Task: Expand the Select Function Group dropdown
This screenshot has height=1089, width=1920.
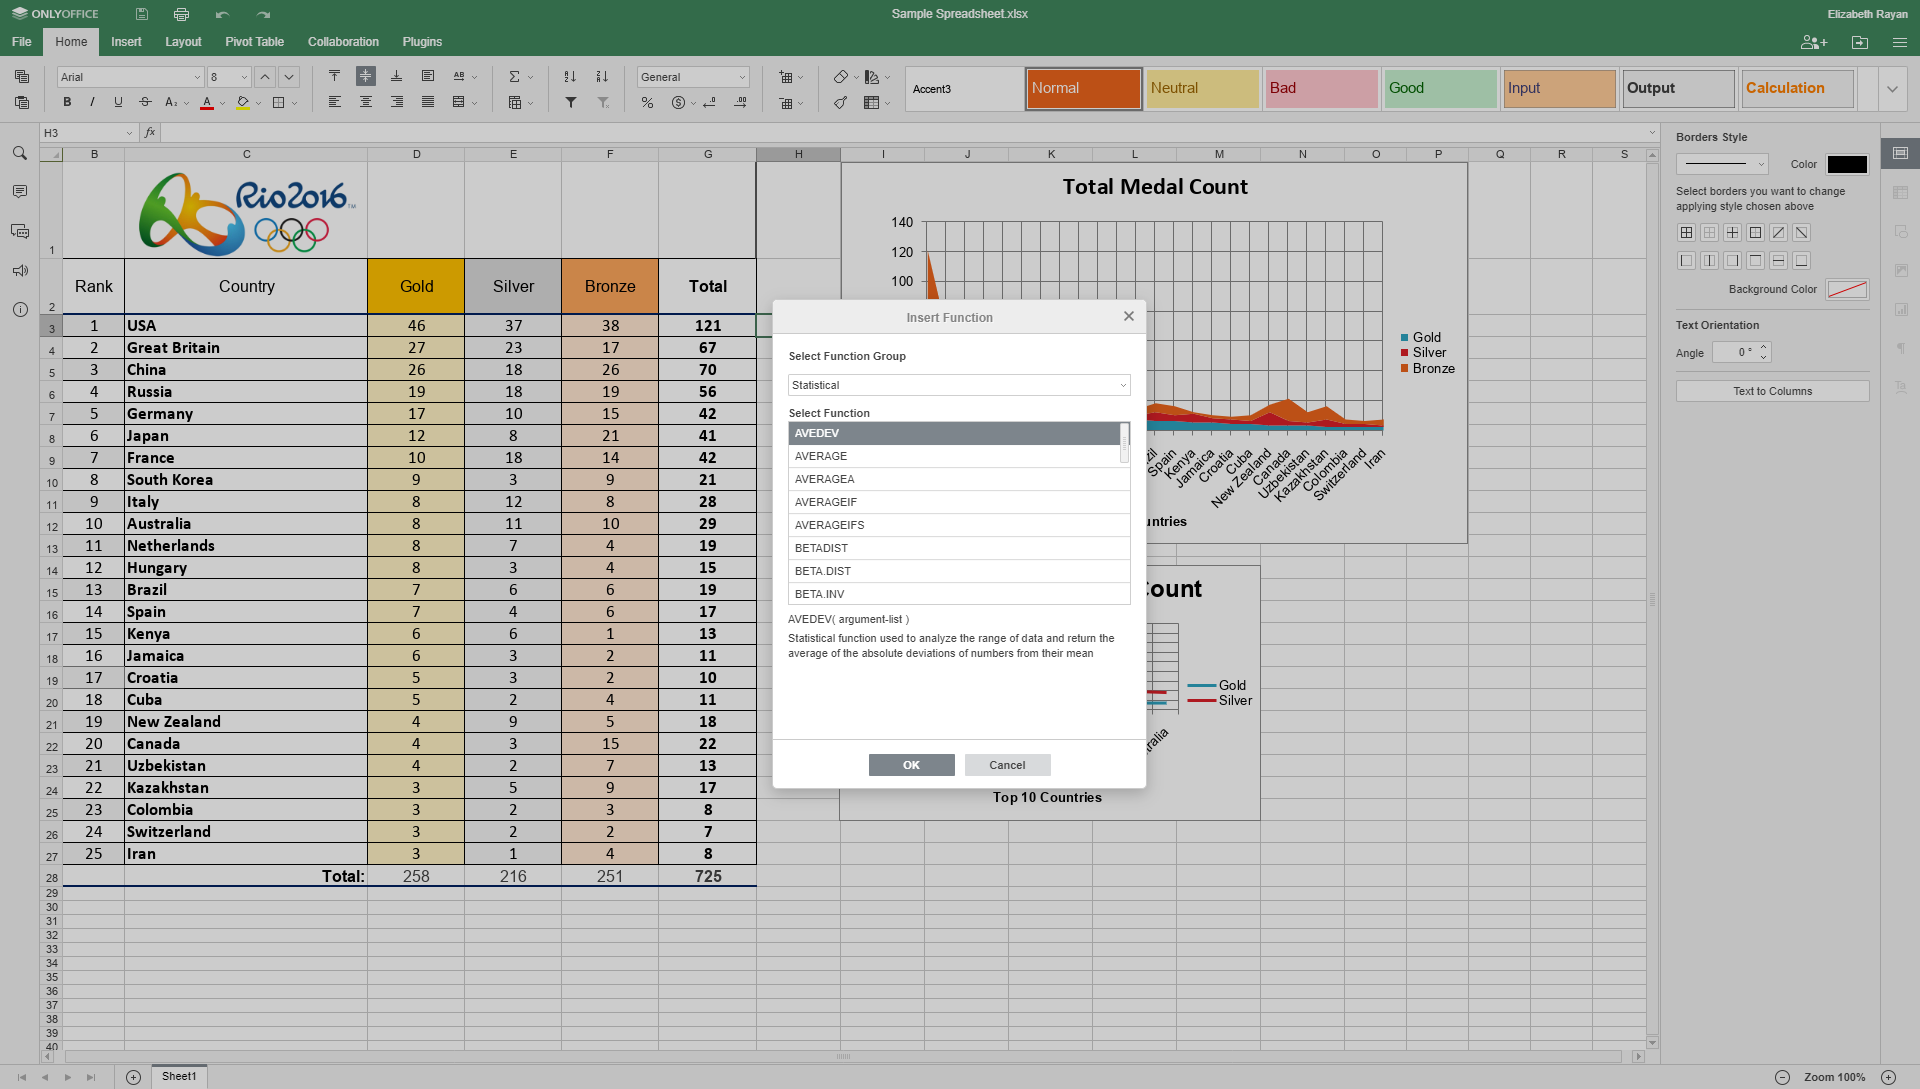Action: (959, 385)
